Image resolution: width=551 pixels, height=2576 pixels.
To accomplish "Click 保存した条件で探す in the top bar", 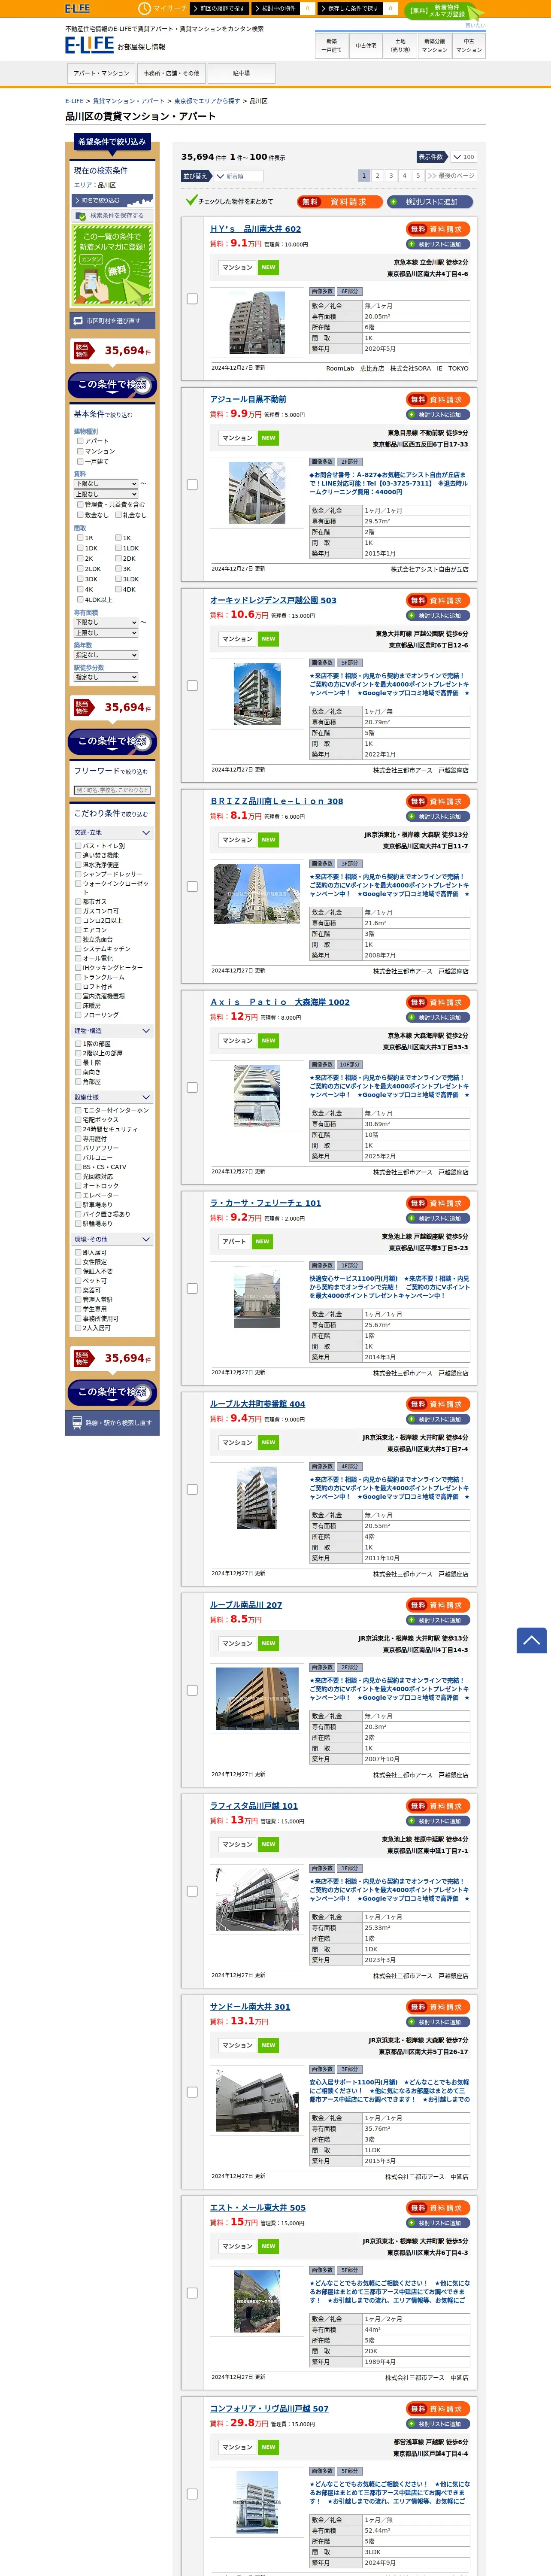I will [x=350, y=8].
